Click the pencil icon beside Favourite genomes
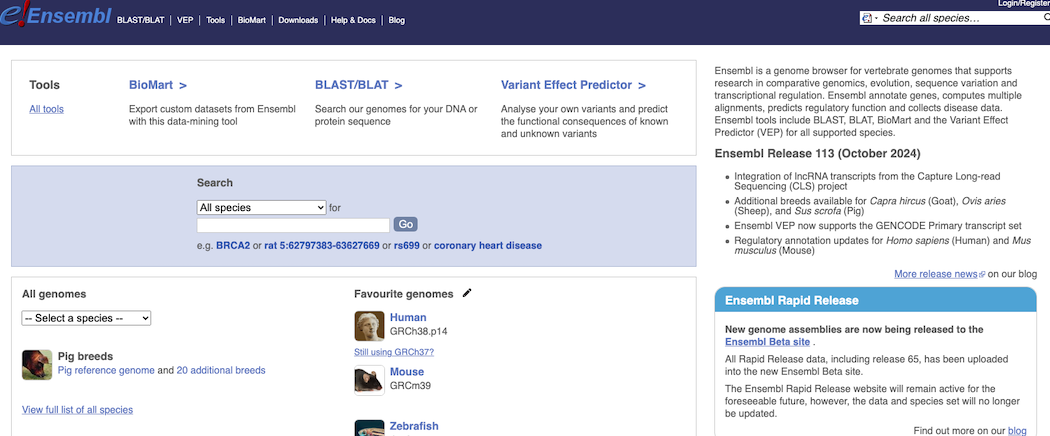This screenshot has height=436, width=1050. 467,293
